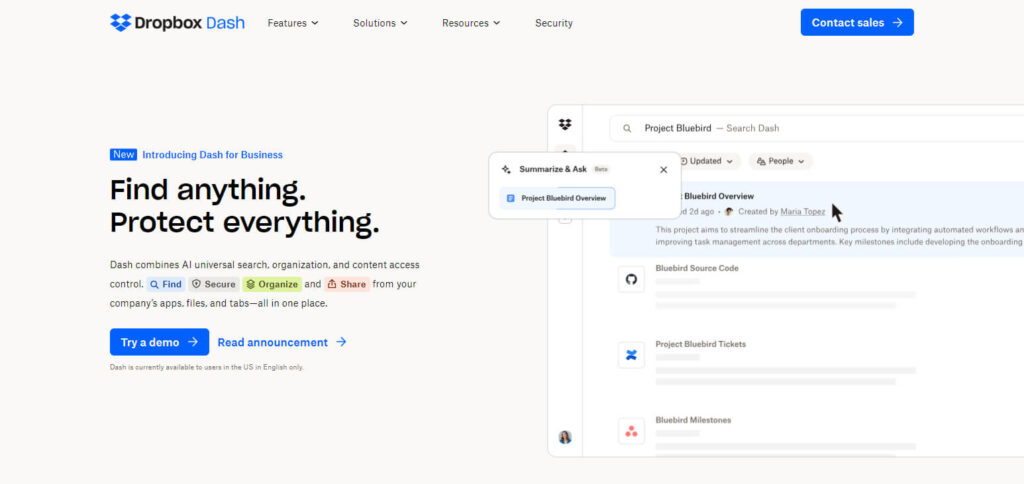The height and width of the screenshot is (484, 1024).
Task: Click the Bluebird Overview result title
Action: [718, 196]
